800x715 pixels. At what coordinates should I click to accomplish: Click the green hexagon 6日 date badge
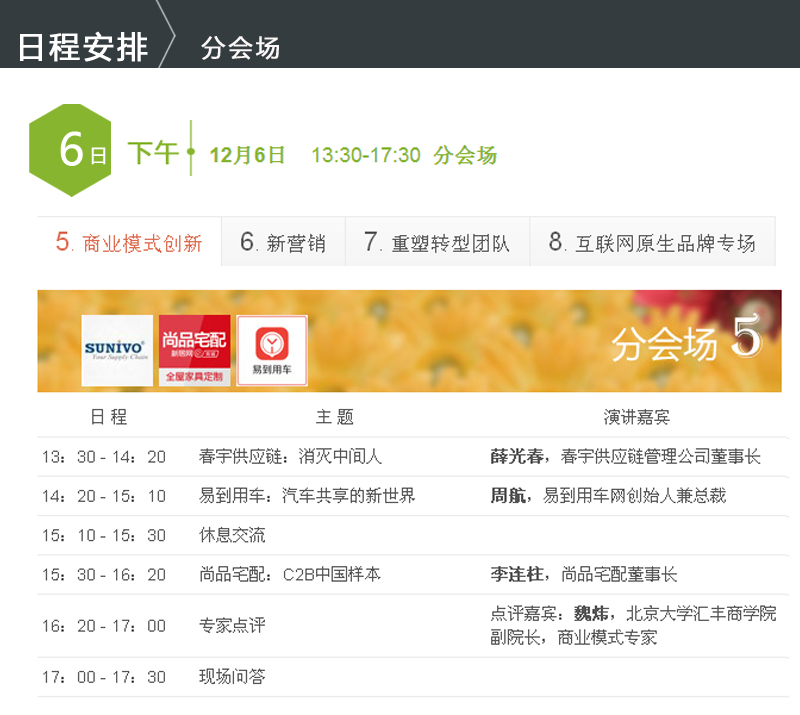click(x=70, y=150)
